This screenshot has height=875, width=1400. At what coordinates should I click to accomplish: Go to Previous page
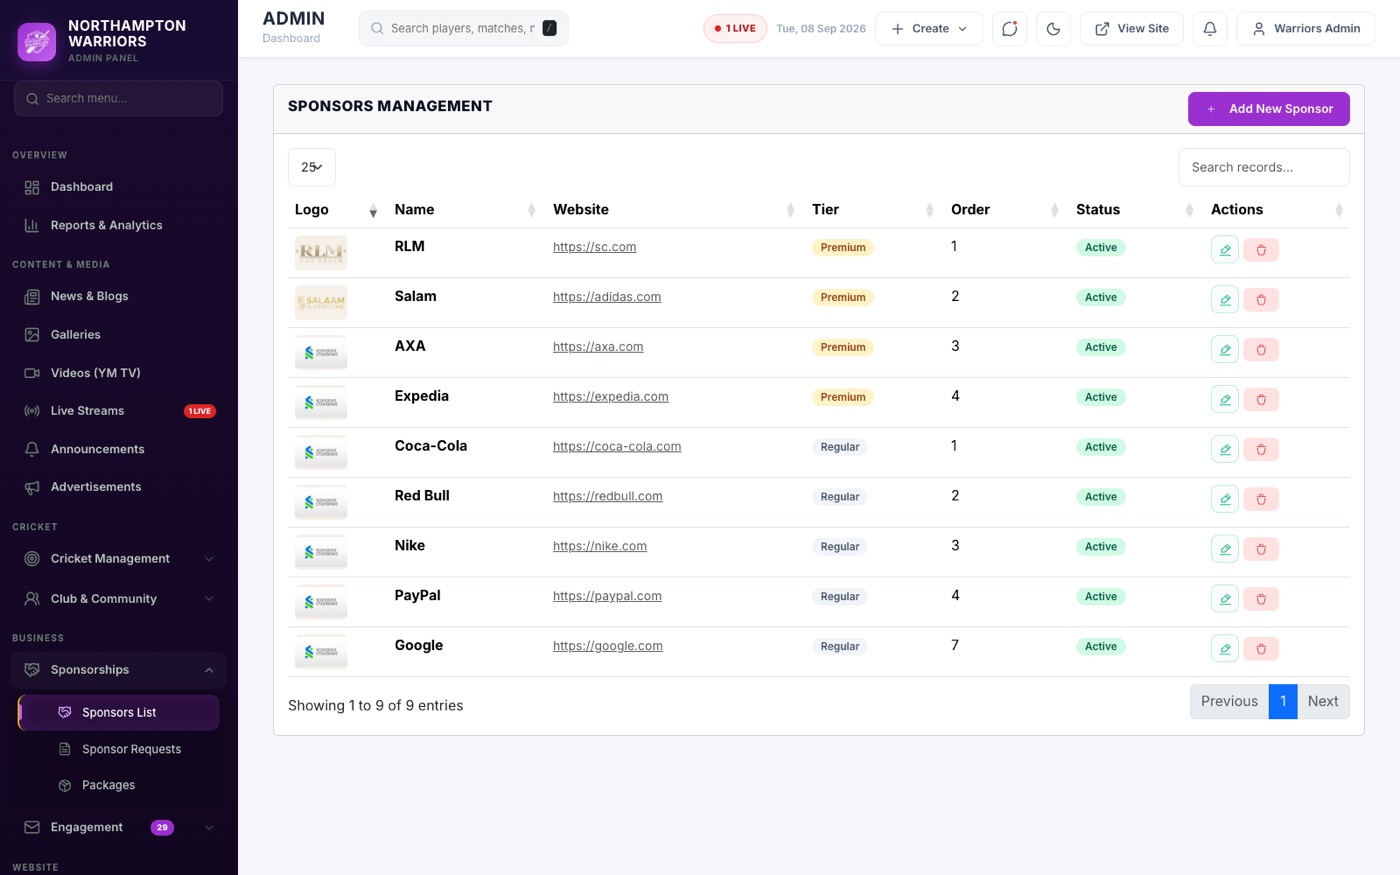pyautogui.click(x=1229, y=702)
